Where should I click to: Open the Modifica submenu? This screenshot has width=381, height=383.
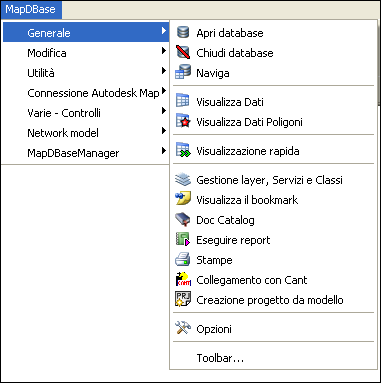[86, 52]
